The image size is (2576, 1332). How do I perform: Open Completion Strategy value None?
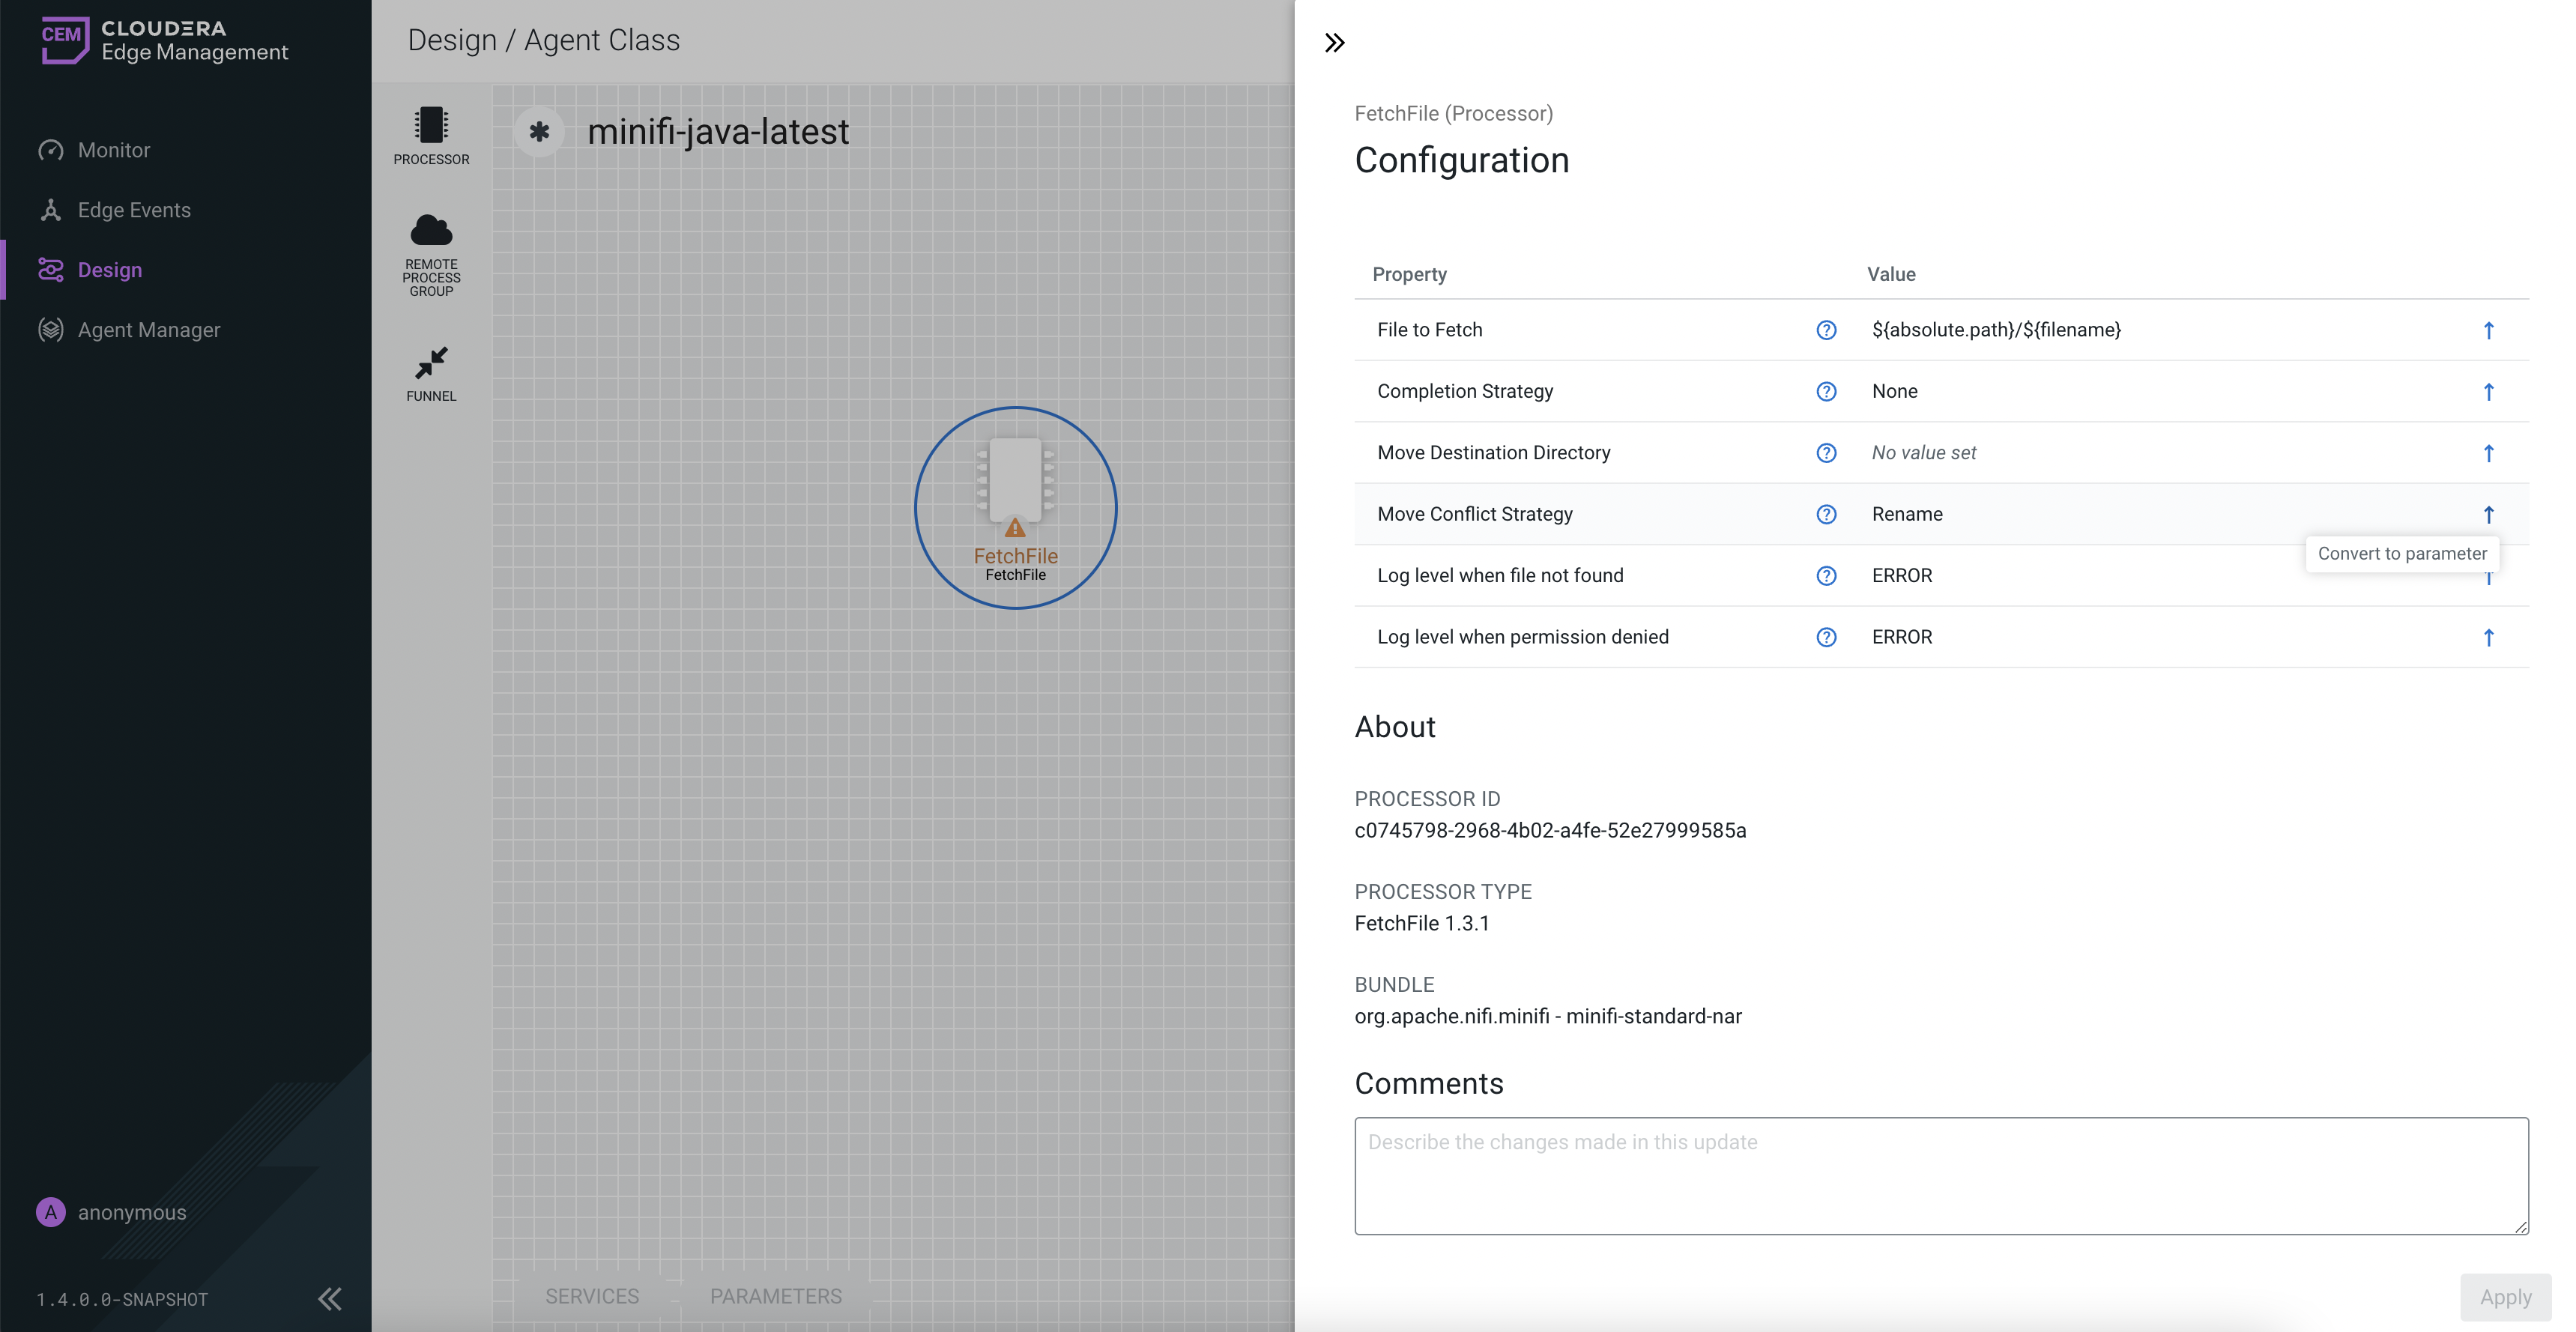(x=1894, y=391)
